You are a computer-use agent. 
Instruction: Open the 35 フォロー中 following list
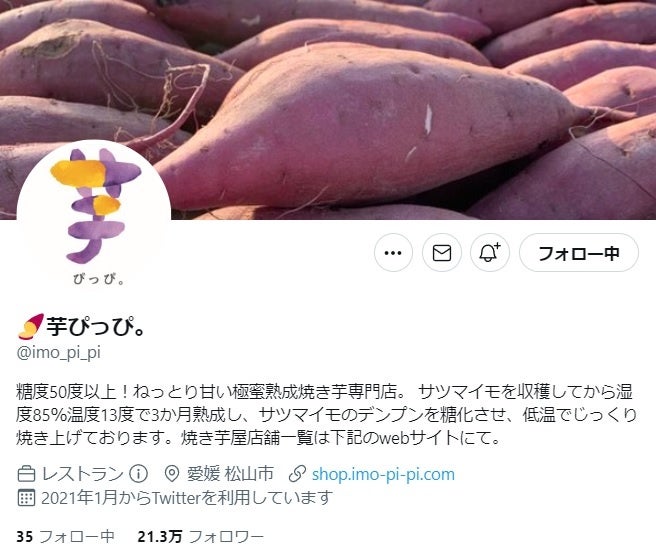[x=65, y=536]
